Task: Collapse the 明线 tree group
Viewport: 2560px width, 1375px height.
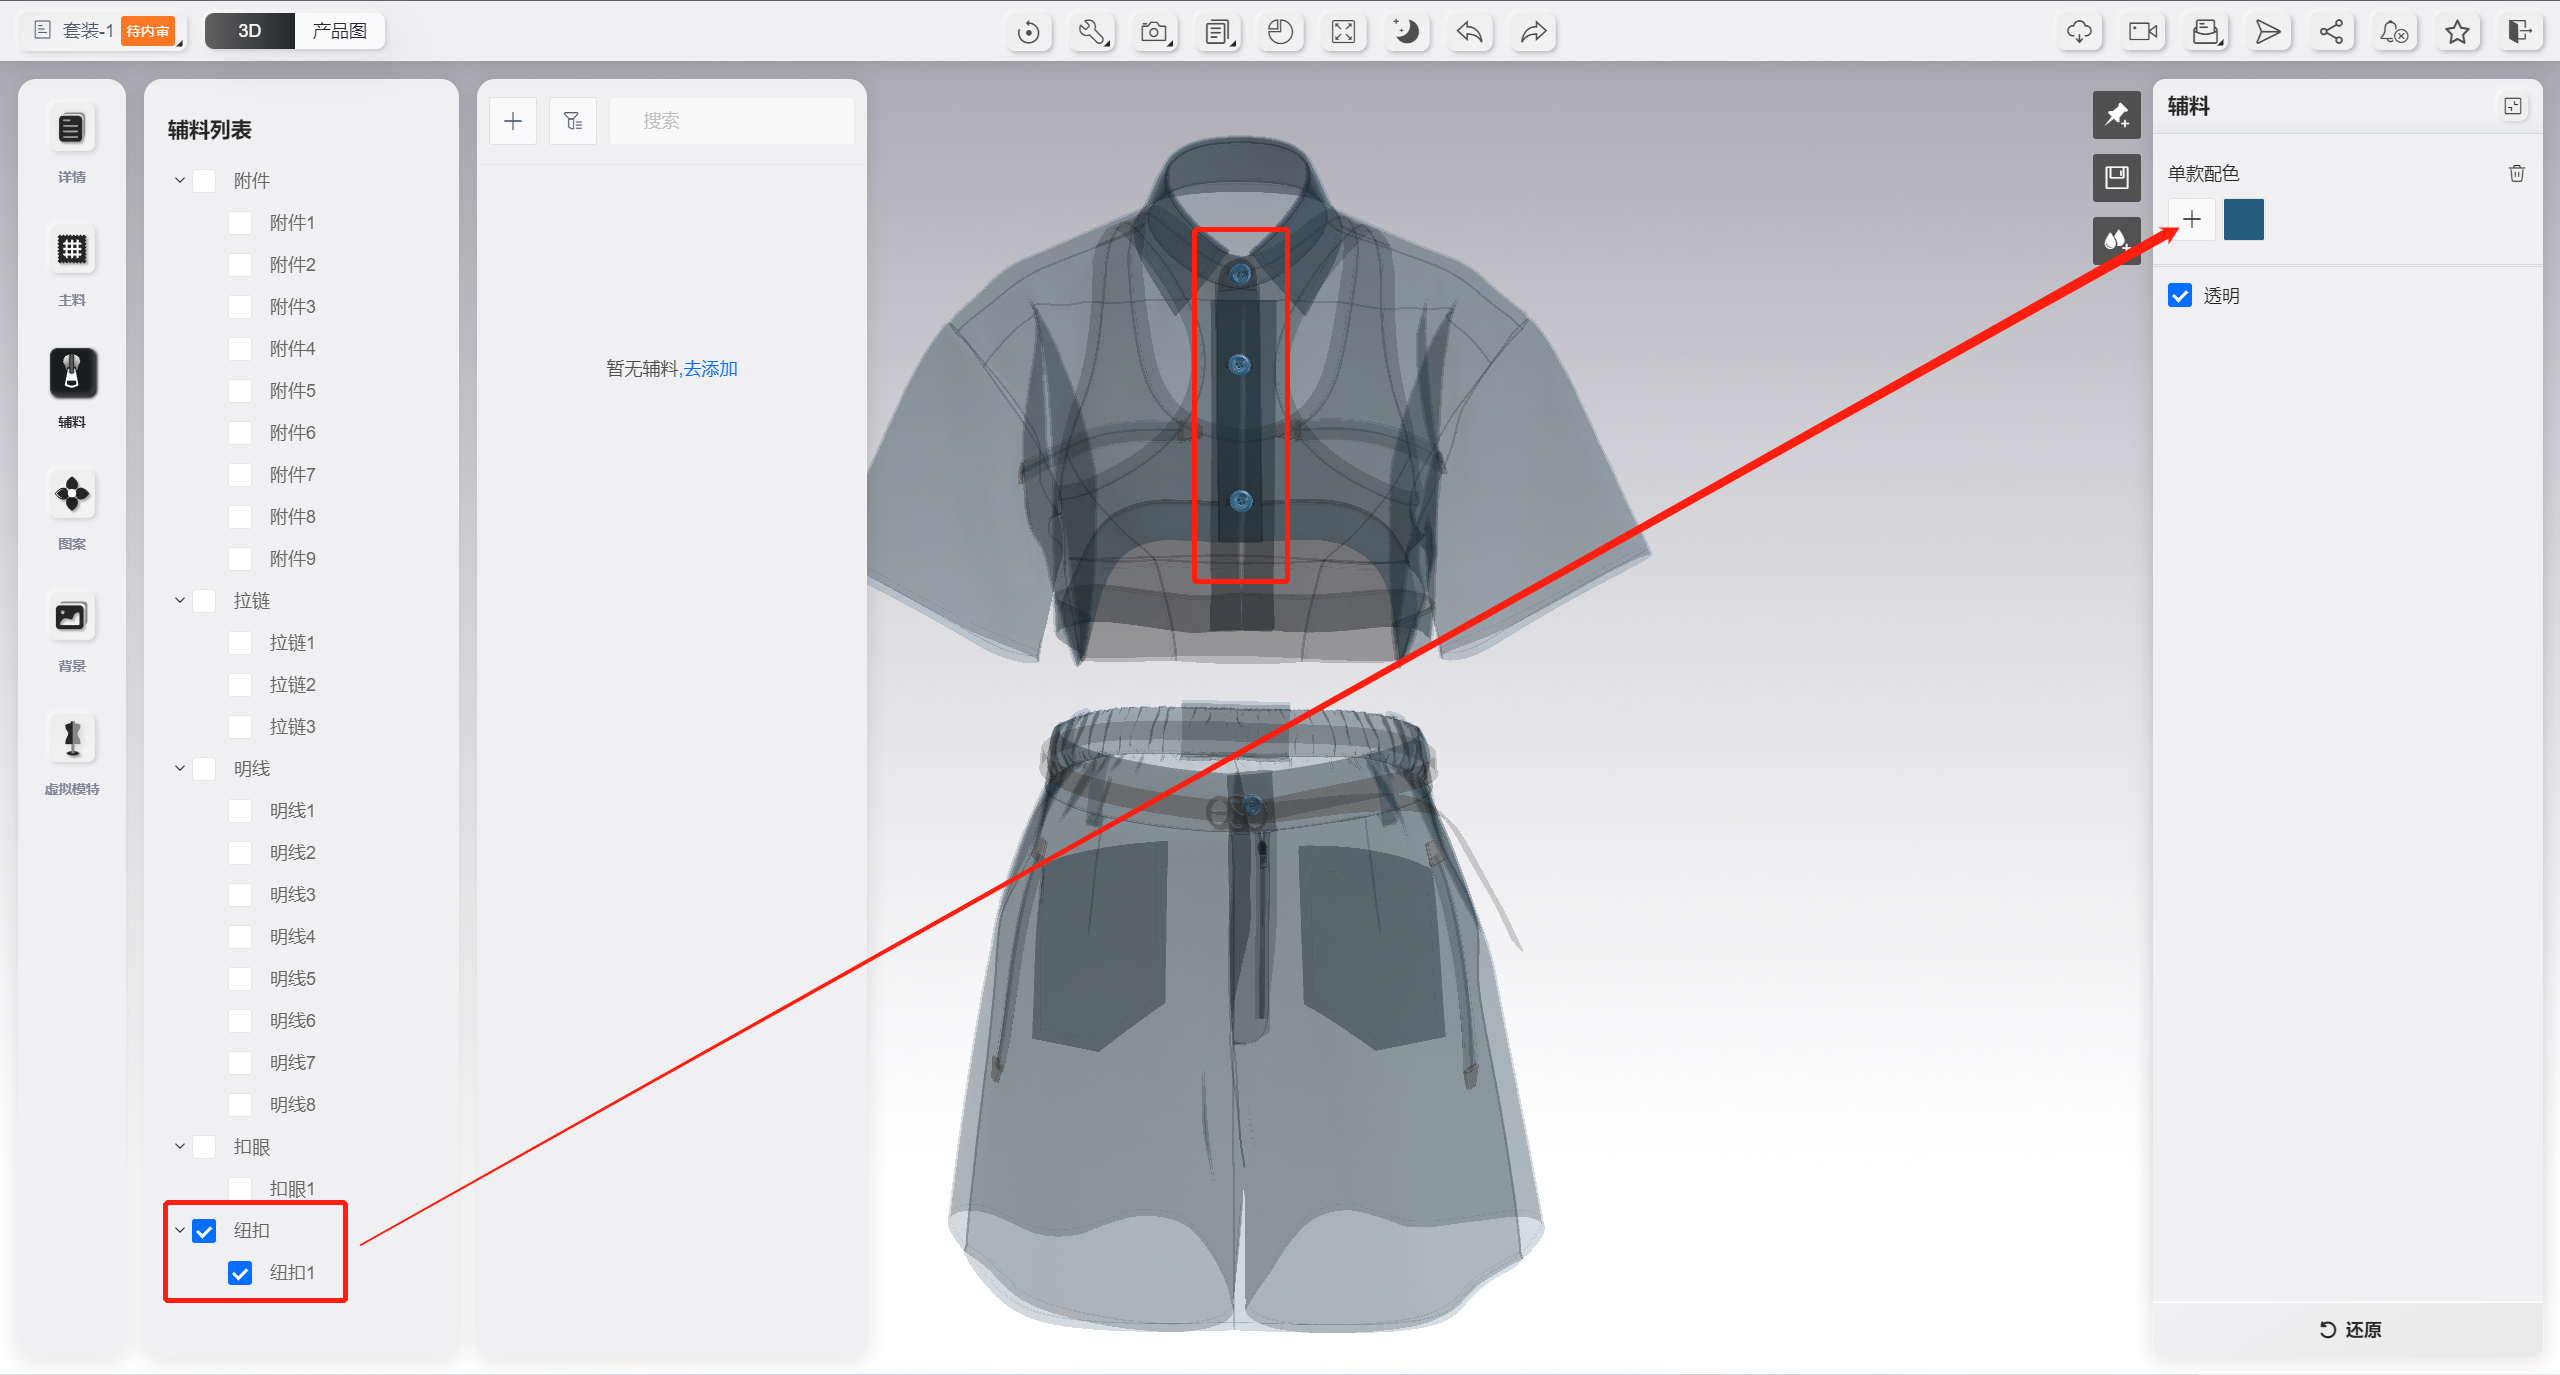Action: coord(180,769)
